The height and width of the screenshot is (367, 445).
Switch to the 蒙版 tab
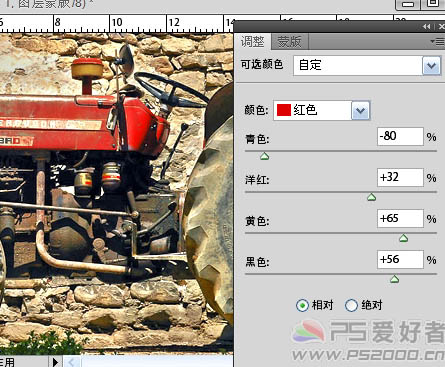coord(289,42)
